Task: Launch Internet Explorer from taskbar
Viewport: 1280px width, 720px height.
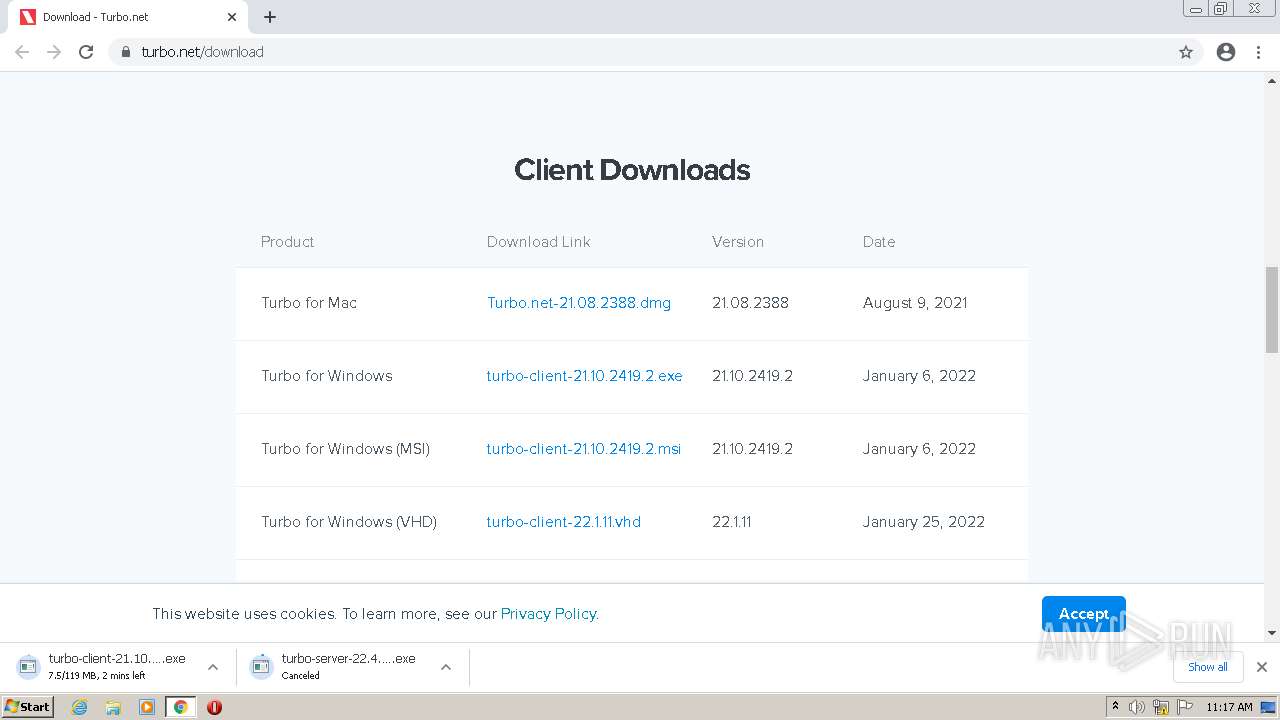Action: pyautogui.click(x=80, y=707)
